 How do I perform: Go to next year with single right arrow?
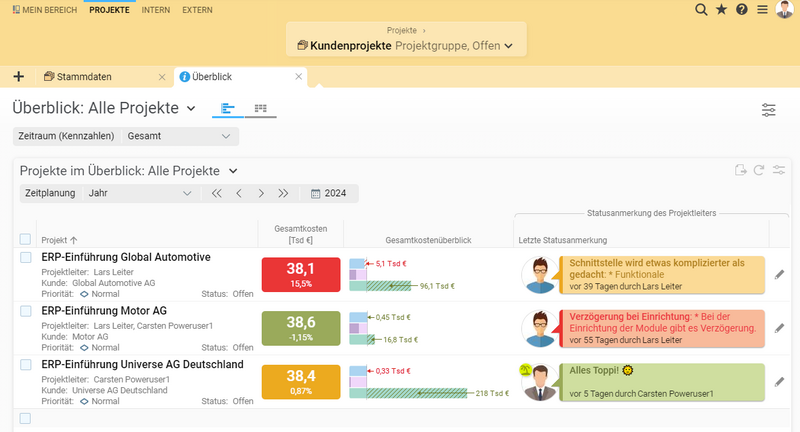click(261, 193)
